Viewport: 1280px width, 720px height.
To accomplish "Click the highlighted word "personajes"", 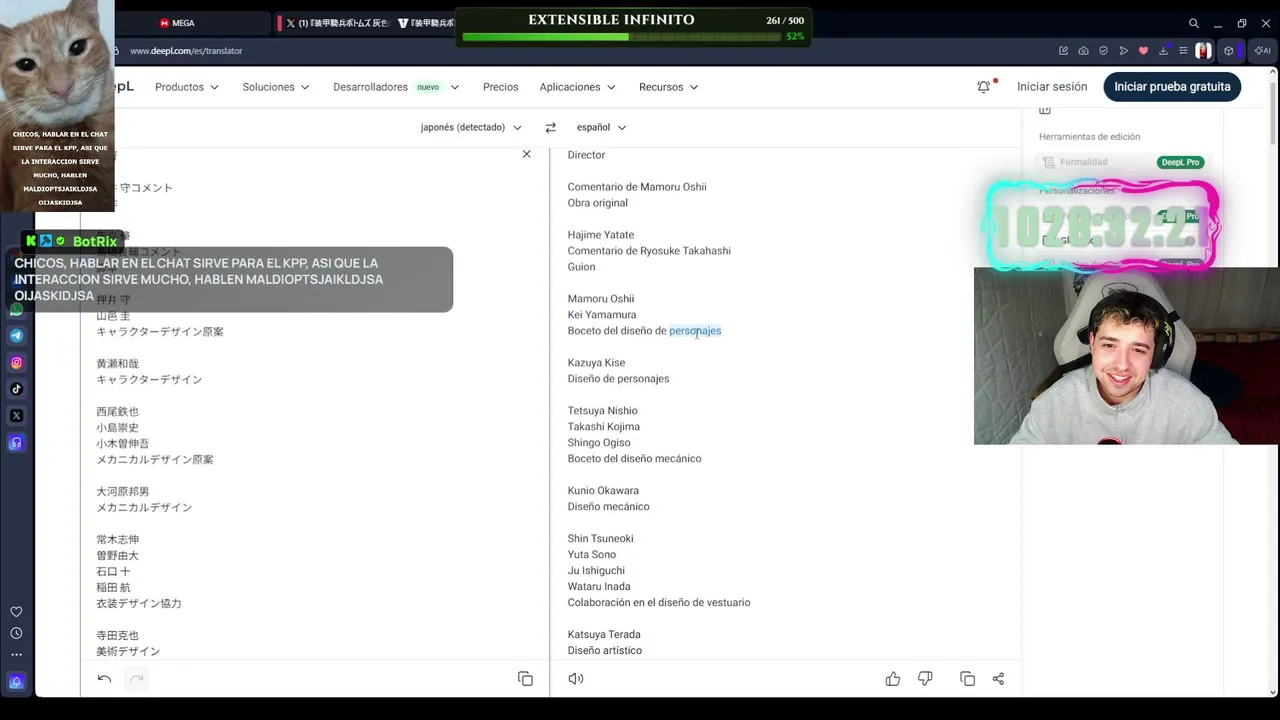I will (x=695, y=331).
